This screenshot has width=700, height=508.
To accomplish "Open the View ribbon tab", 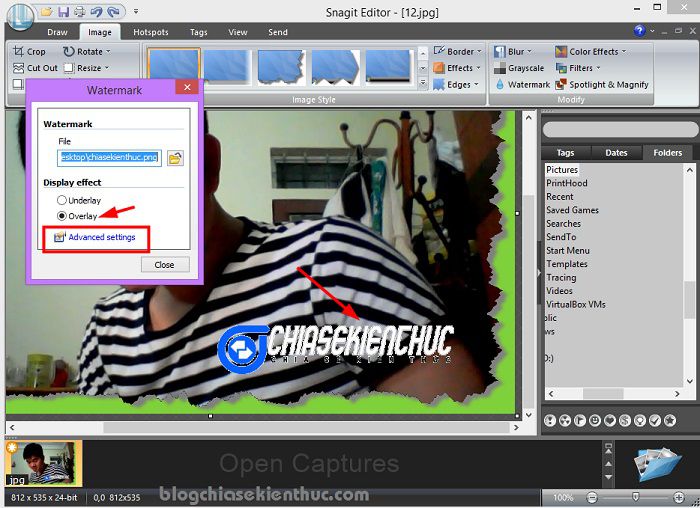I will click(x=238, y=32).
